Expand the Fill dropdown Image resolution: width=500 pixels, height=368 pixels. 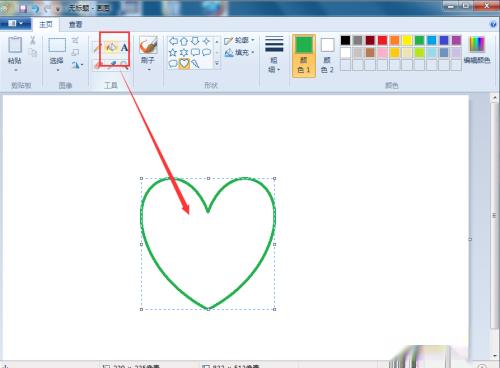coord(239,52)
